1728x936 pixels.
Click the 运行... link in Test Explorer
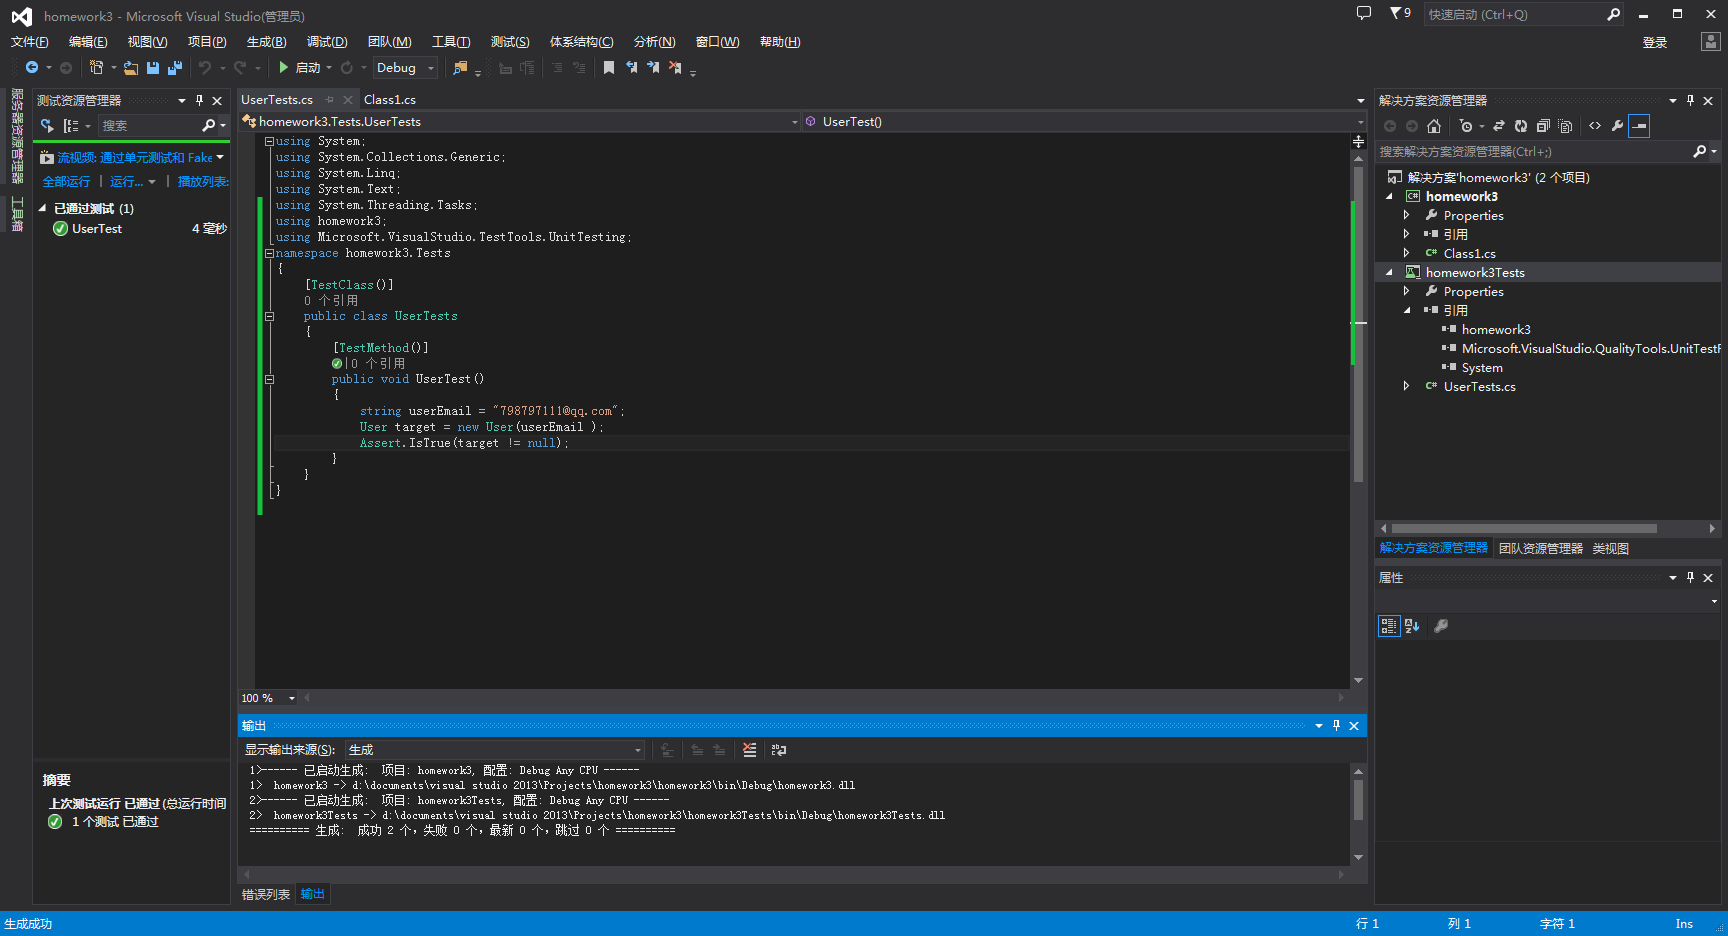(127, 182)
